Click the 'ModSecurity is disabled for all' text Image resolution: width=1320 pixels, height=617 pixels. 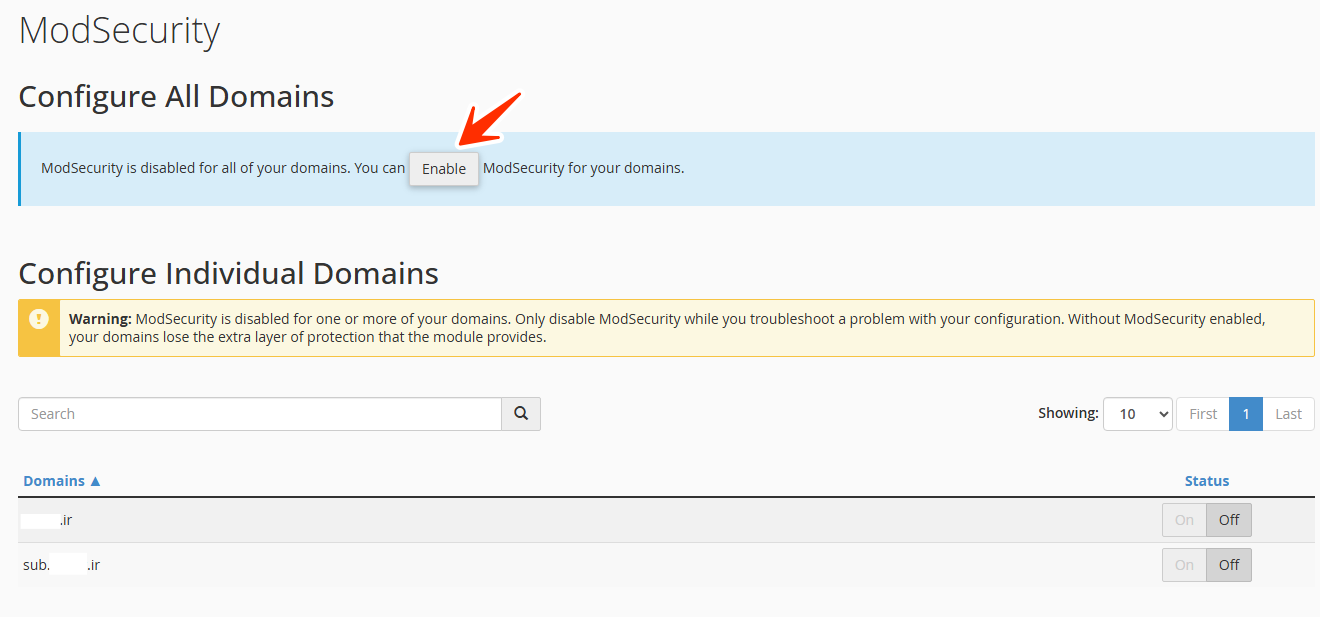pos(223,168)
